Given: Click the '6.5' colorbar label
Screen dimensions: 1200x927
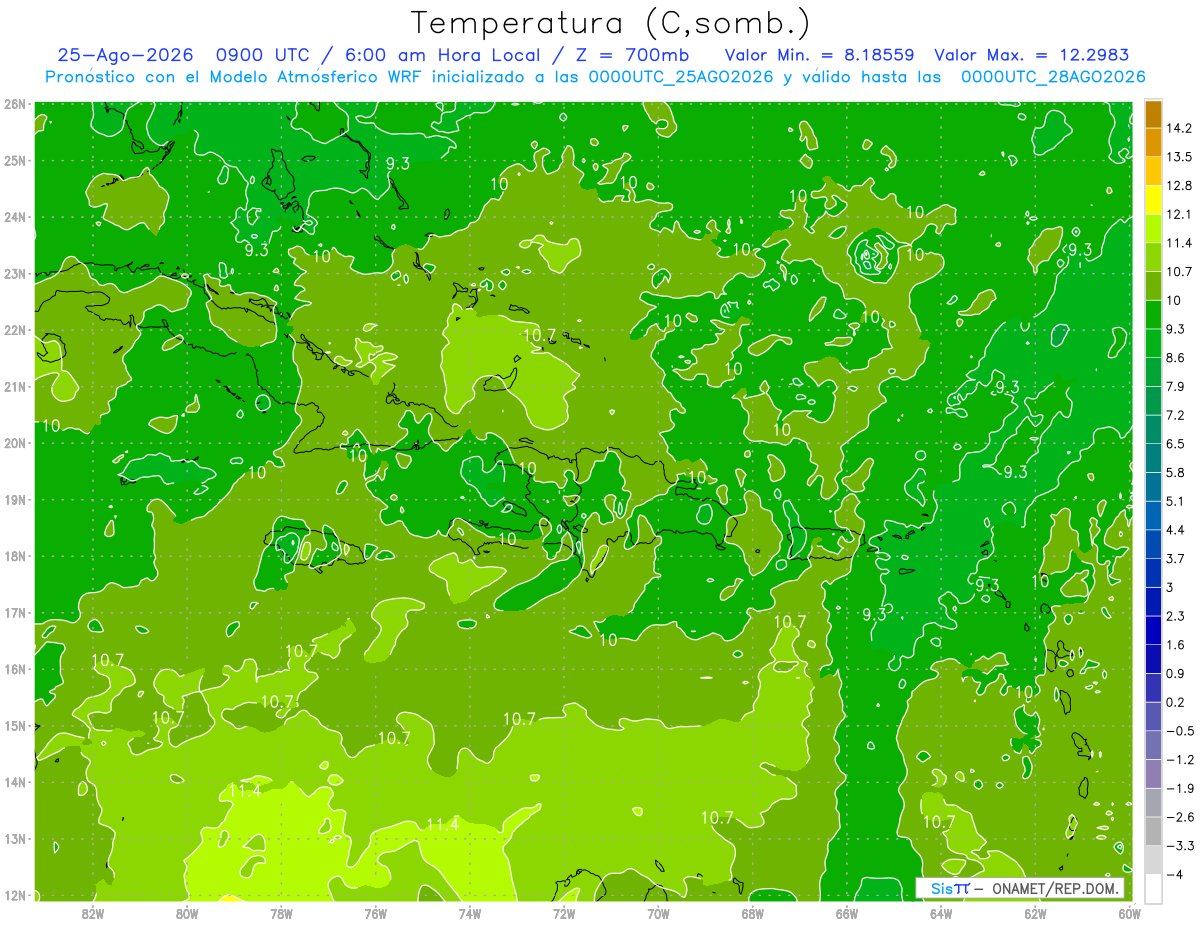Looking at the screenshot, I should click(1177, 443).
